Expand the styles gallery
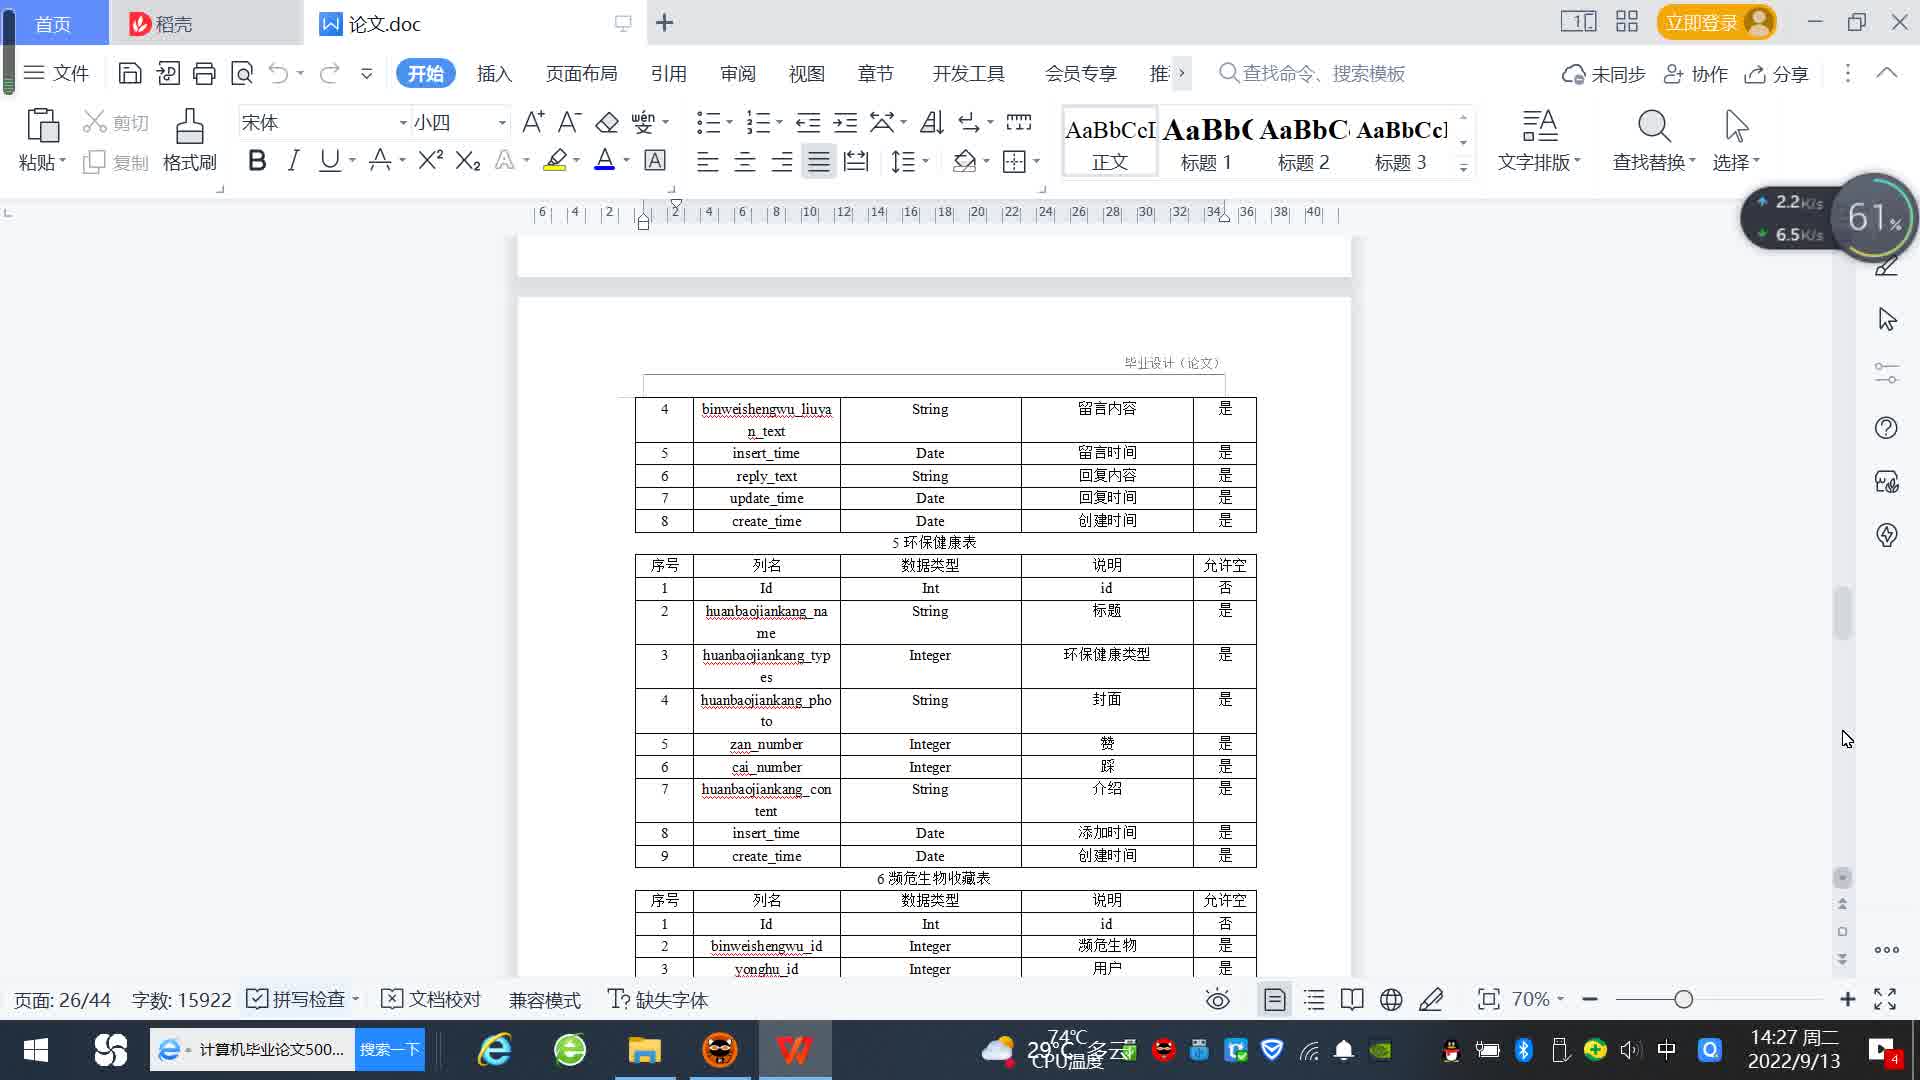1920x1080 pixels. (x=1463, y=167)
